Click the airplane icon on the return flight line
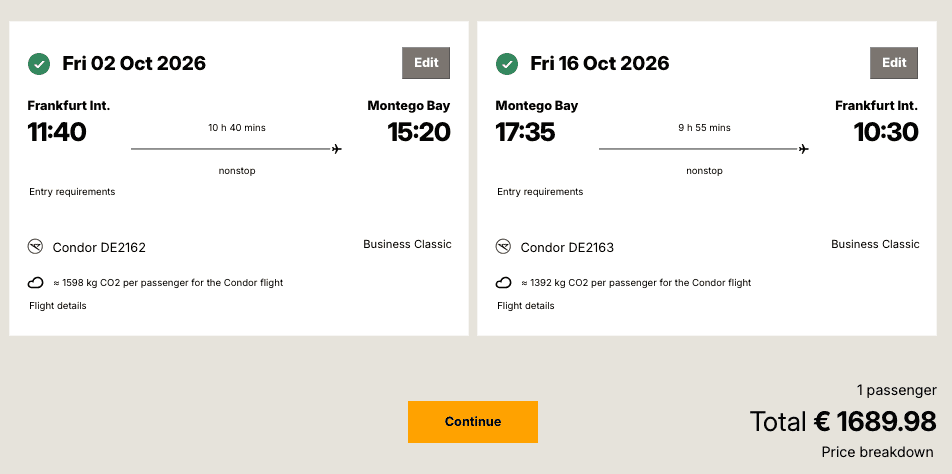Viewport: 952px width, 474px height. pos(804,149)
